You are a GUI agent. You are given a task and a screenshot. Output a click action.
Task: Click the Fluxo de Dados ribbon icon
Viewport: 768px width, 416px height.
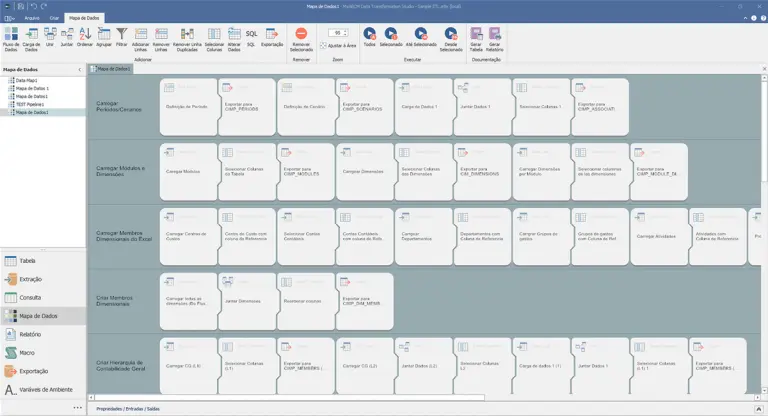(10, 38)
